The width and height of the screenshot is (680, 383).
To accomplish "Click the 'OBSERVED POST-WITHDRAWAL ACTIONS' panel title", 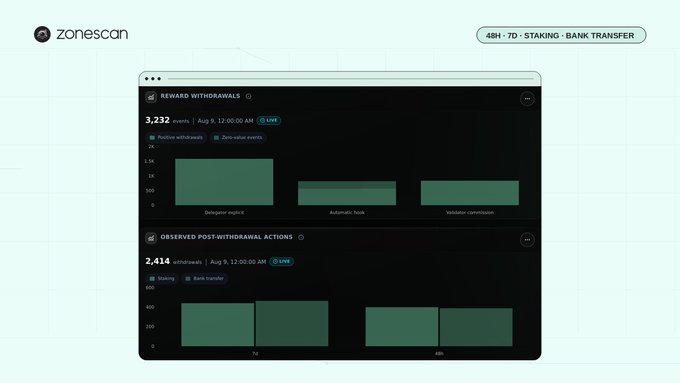I will [x=226, y=237].
